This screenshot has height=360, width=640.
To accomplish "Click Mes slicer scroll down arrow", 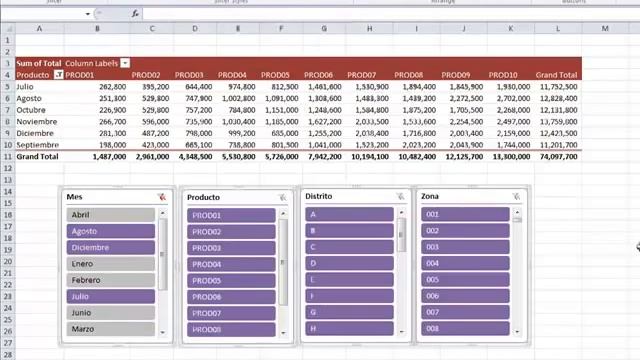I will point(162,332).
